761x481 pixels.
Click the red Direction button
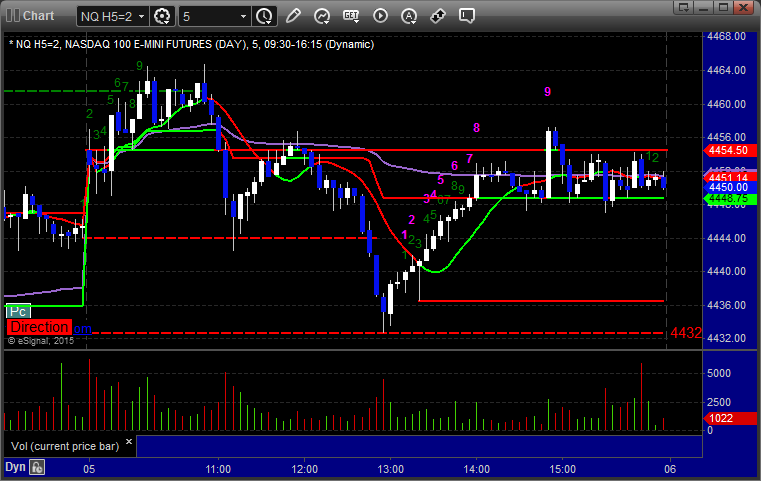tap(39, 327)
